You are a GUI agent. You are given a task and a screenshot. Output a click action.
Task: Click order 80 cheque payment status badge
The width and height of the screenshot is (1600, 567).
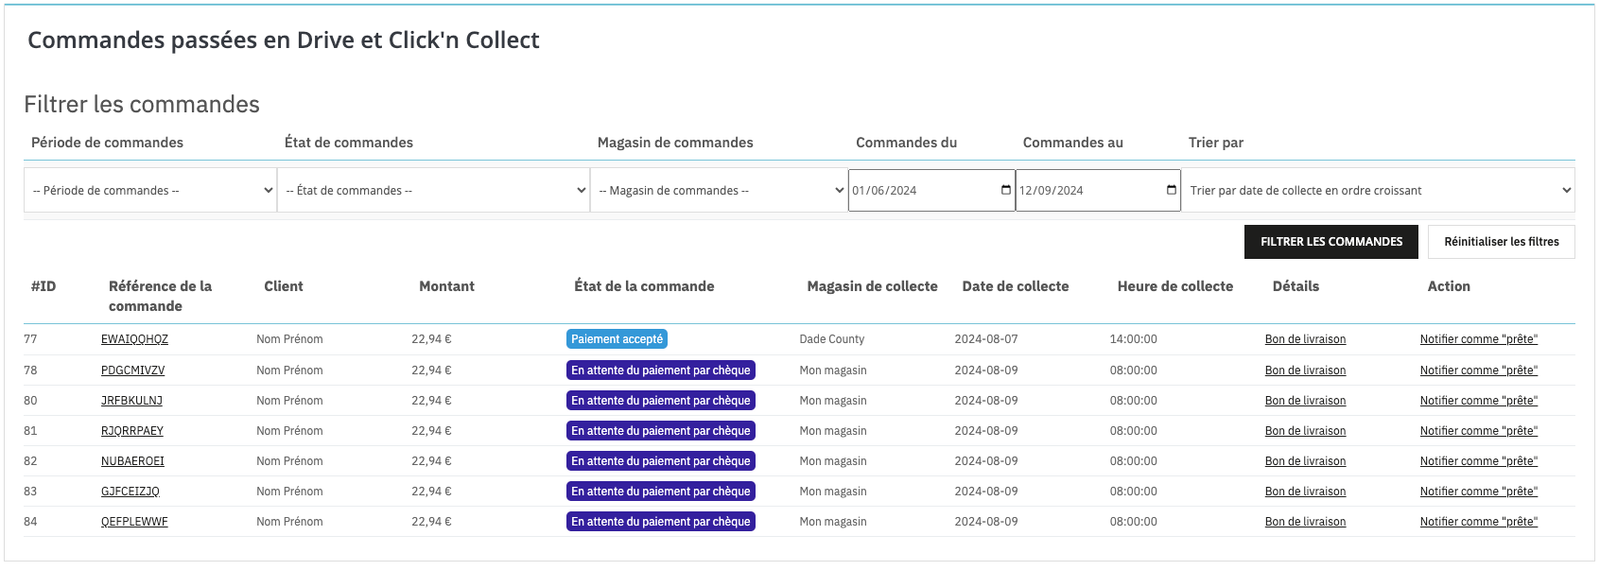click(661, 400)
